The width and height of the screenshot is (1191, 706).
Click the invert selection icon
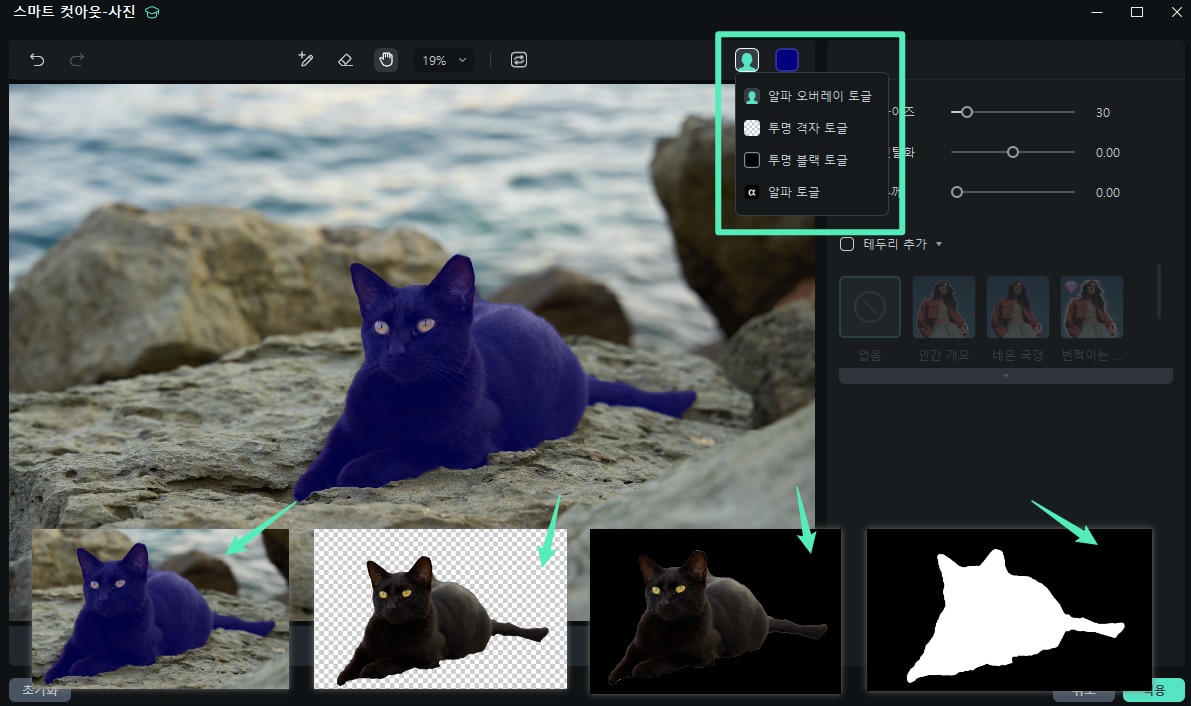click(x=519, y=60)
